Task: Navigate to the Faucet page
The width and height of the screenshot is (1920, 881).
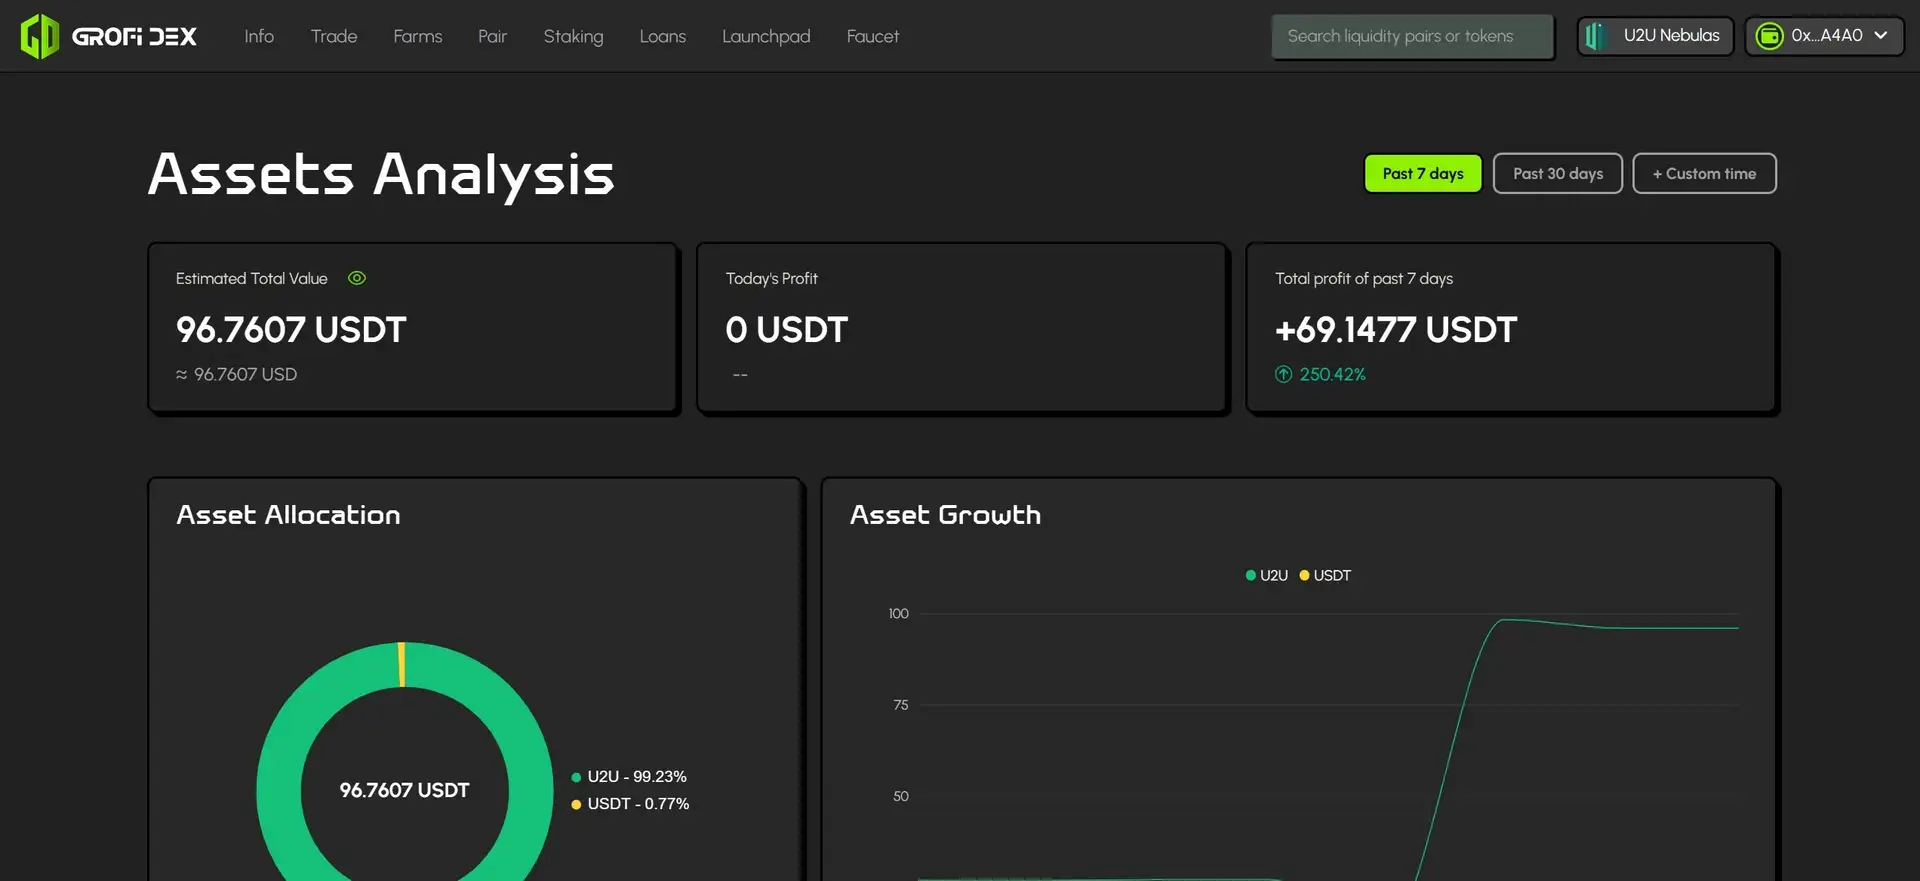Action: point(872,36)
